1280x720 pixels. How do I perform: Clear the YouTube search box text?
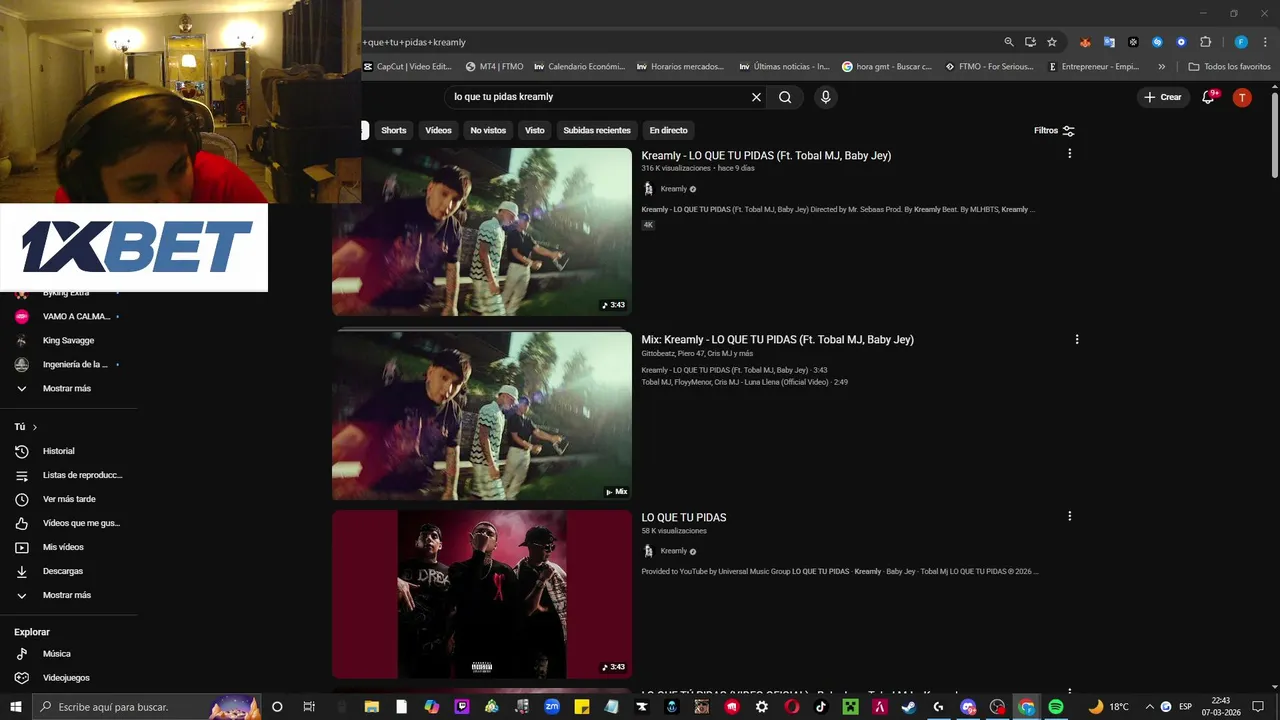coord(756,97)
